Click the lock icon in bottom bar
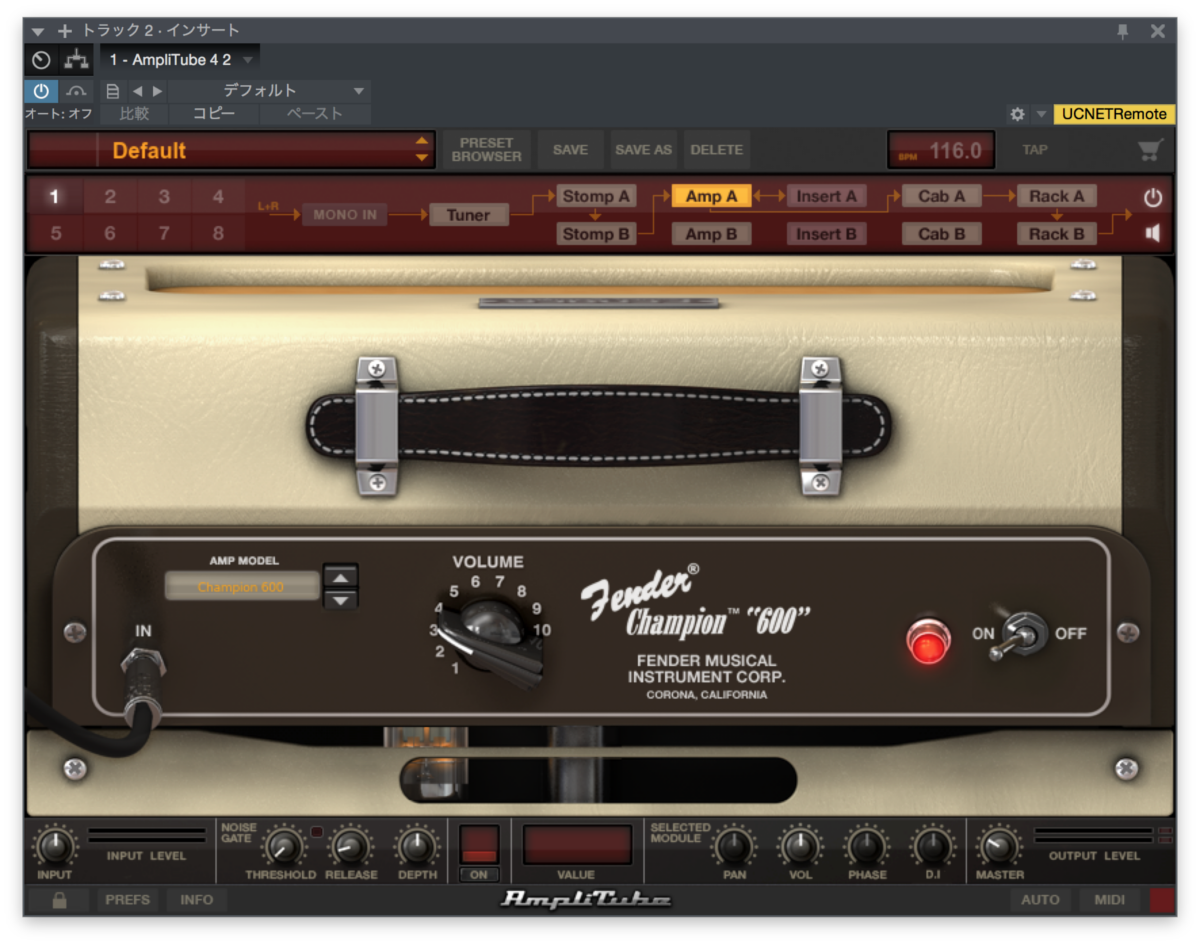 [x=59, y=900]
